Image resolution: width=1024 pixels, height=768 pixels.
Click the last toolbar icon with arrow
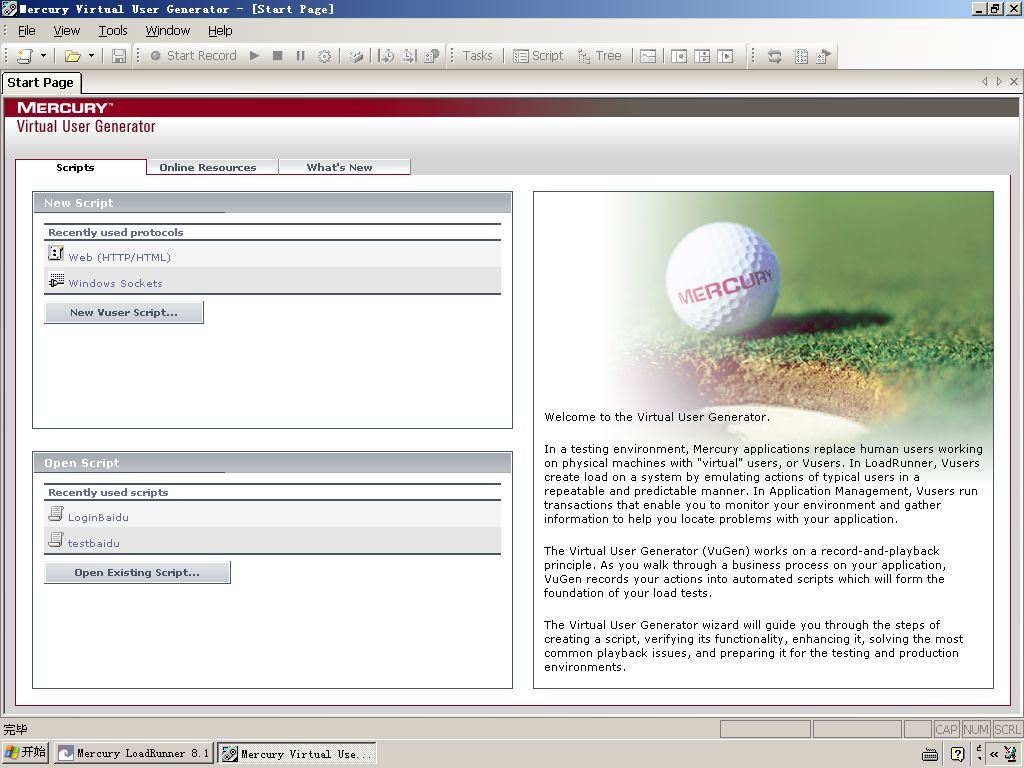(x=824, y=56)
